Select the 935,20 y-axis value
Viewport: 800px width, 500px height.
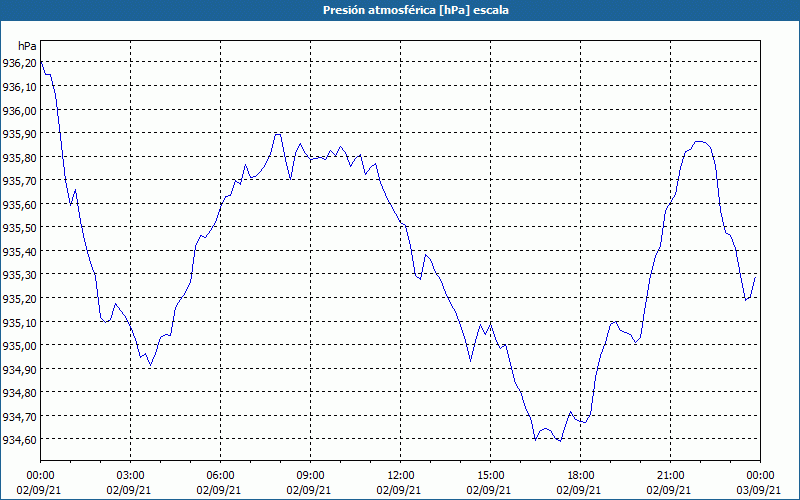pyautogui.click(x=19, y=299)
